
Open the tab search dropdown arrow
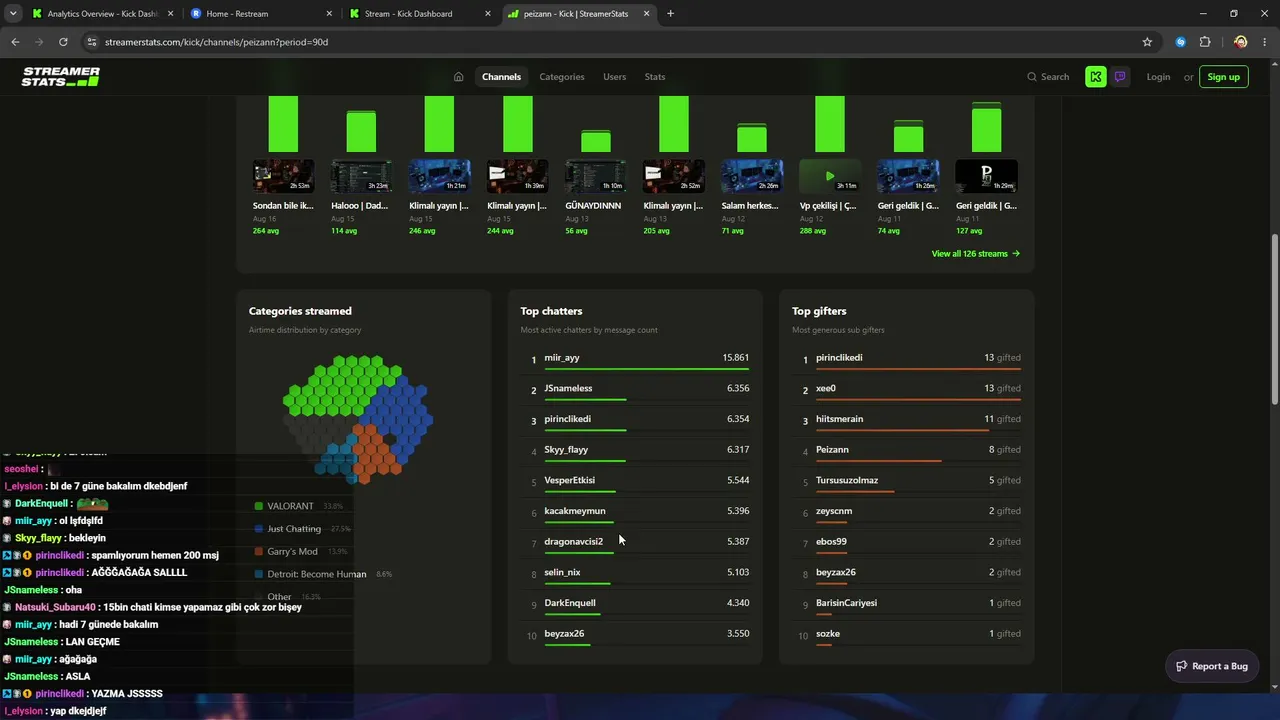click(x=13, y=14)
